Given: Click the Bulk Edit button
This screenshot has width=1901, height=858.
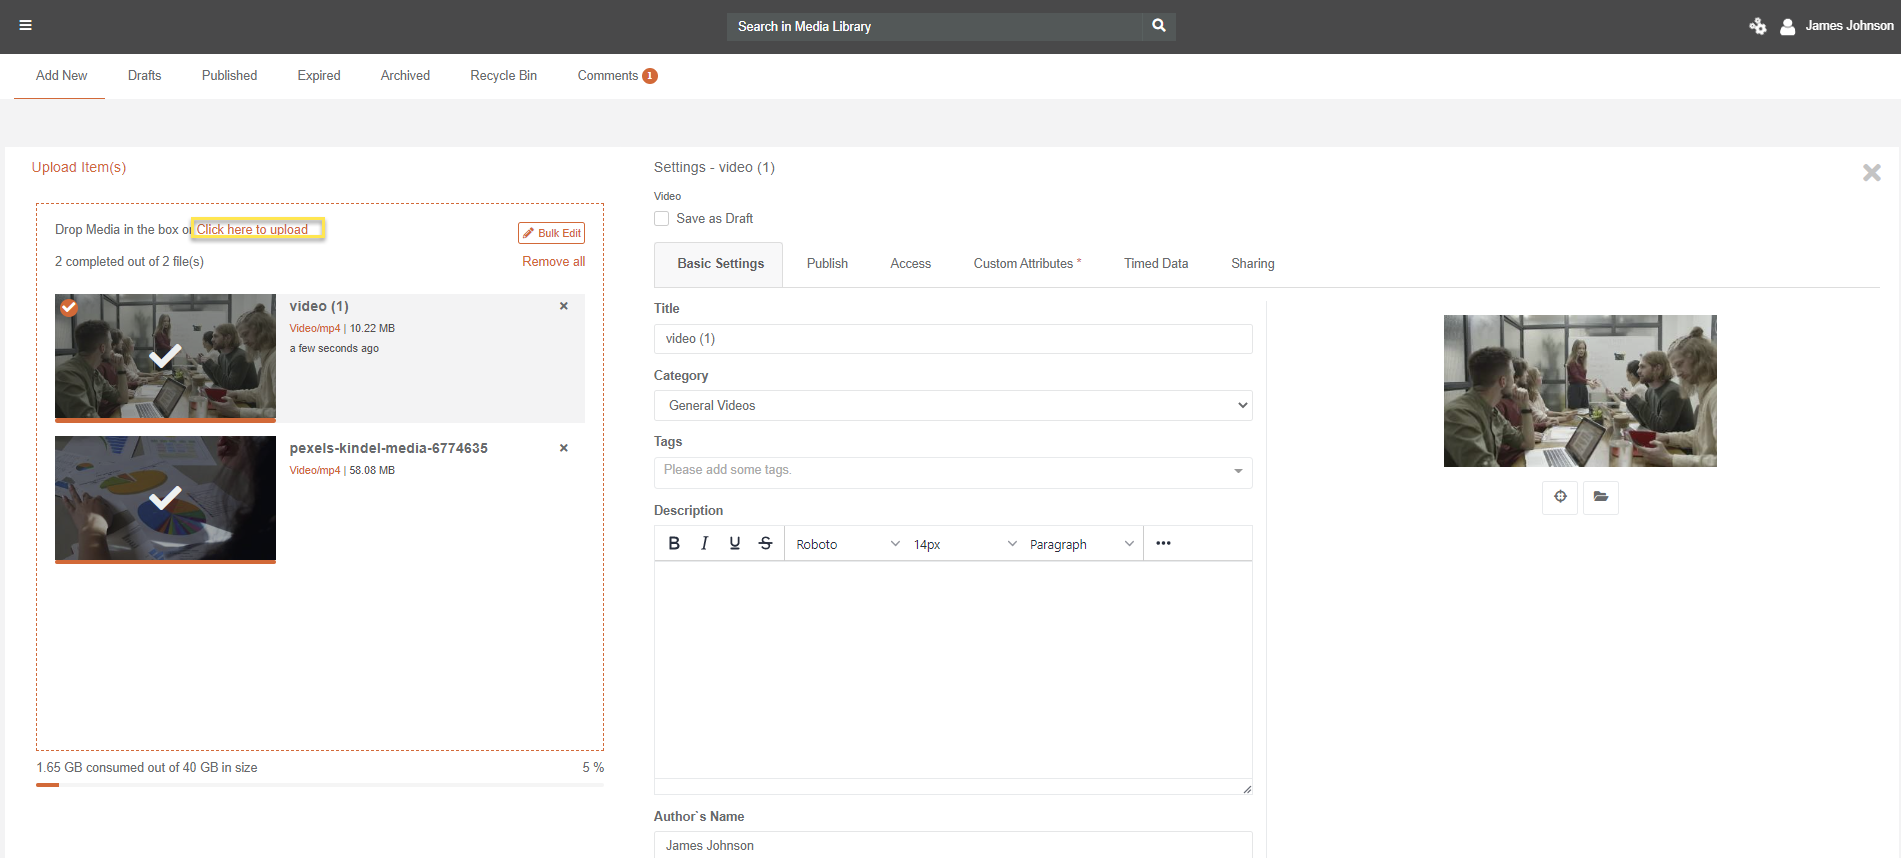Looking at the screenshot, I should (551, 233).
